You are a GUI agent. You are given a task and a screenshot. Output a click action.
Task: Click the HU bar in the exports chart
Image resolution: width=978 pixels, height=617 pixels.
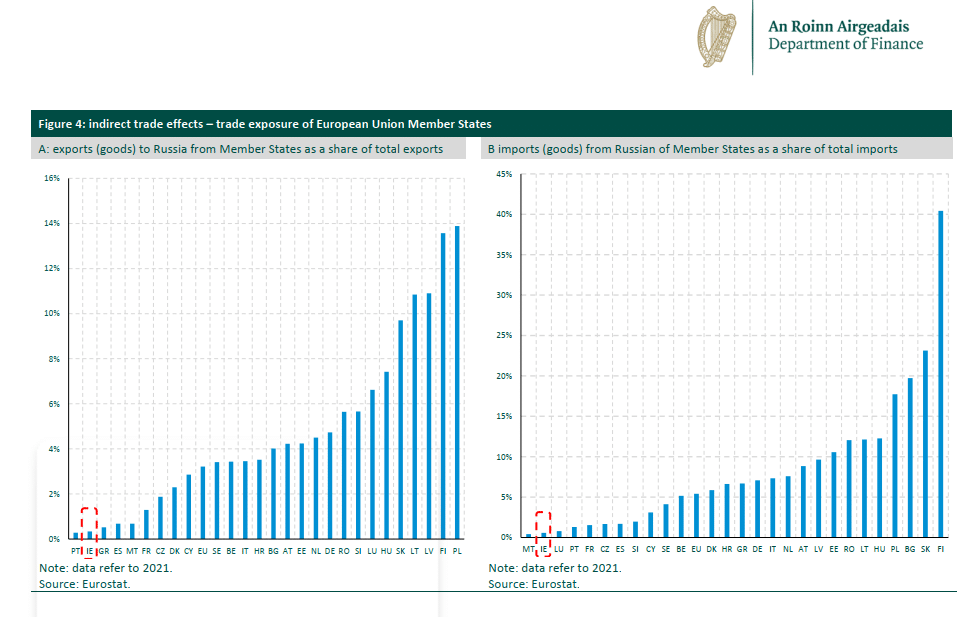point(386,455)
